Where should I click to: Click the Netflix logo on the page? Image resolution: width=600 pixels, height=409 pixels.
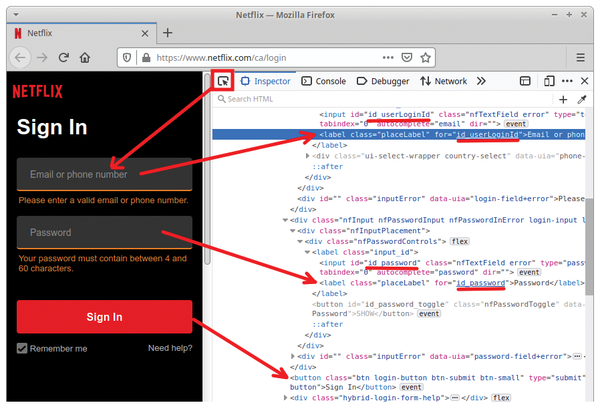click(38, 92)
